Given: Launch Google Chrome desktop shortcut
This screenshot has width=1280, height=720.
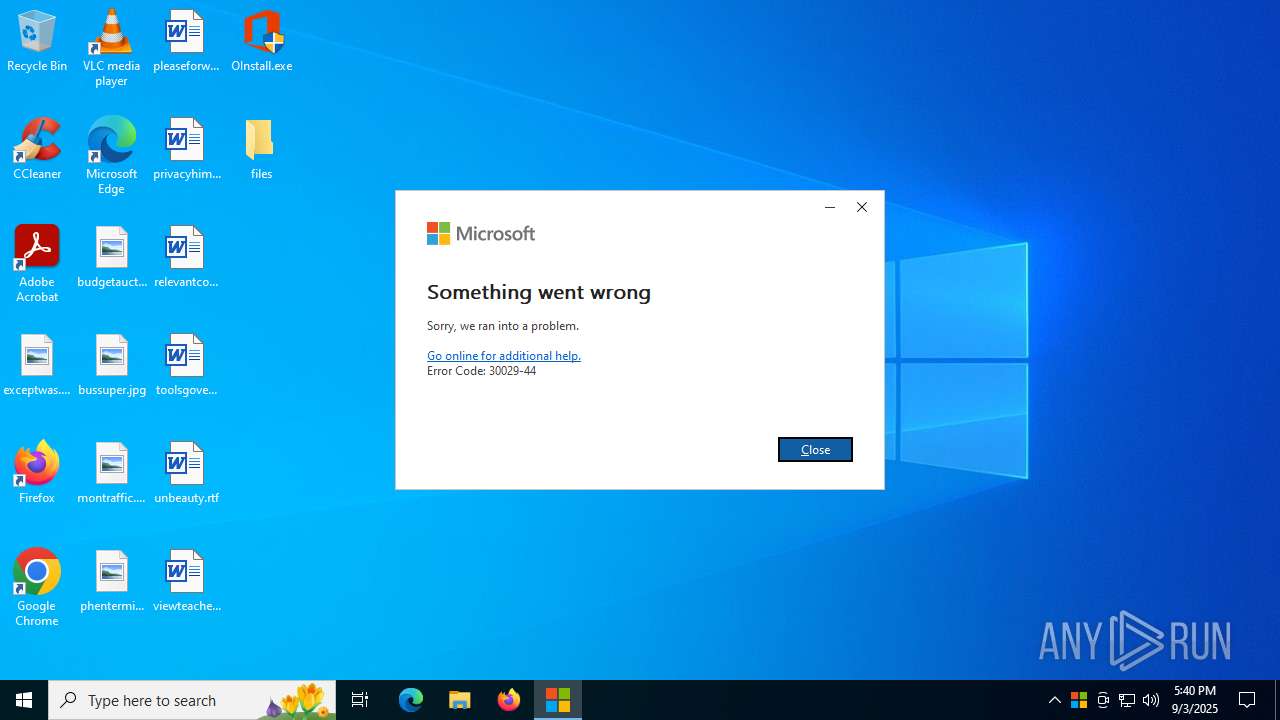Looking at the screenshot, I should pos(37,588).
